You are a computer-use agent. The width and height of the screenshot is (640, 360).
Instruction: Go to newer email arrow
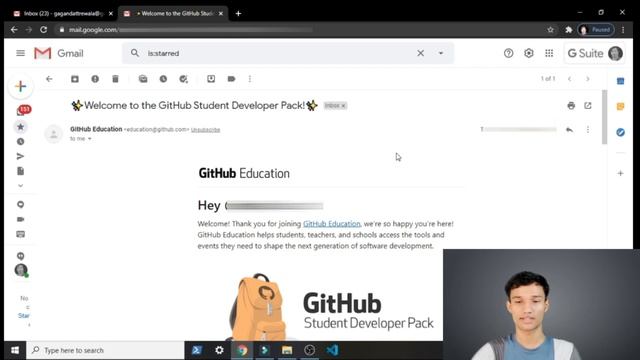[x=569, y=79]
